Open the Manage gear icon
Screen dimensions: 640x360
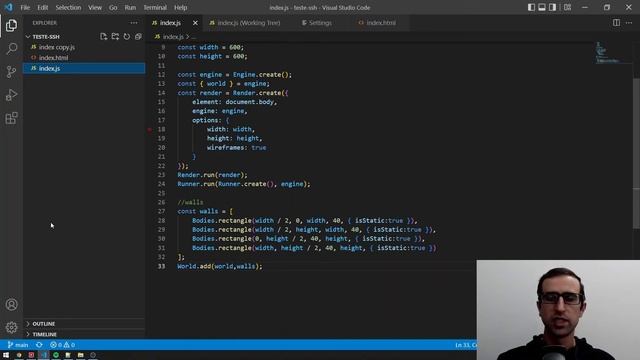[x=11, y=327]
